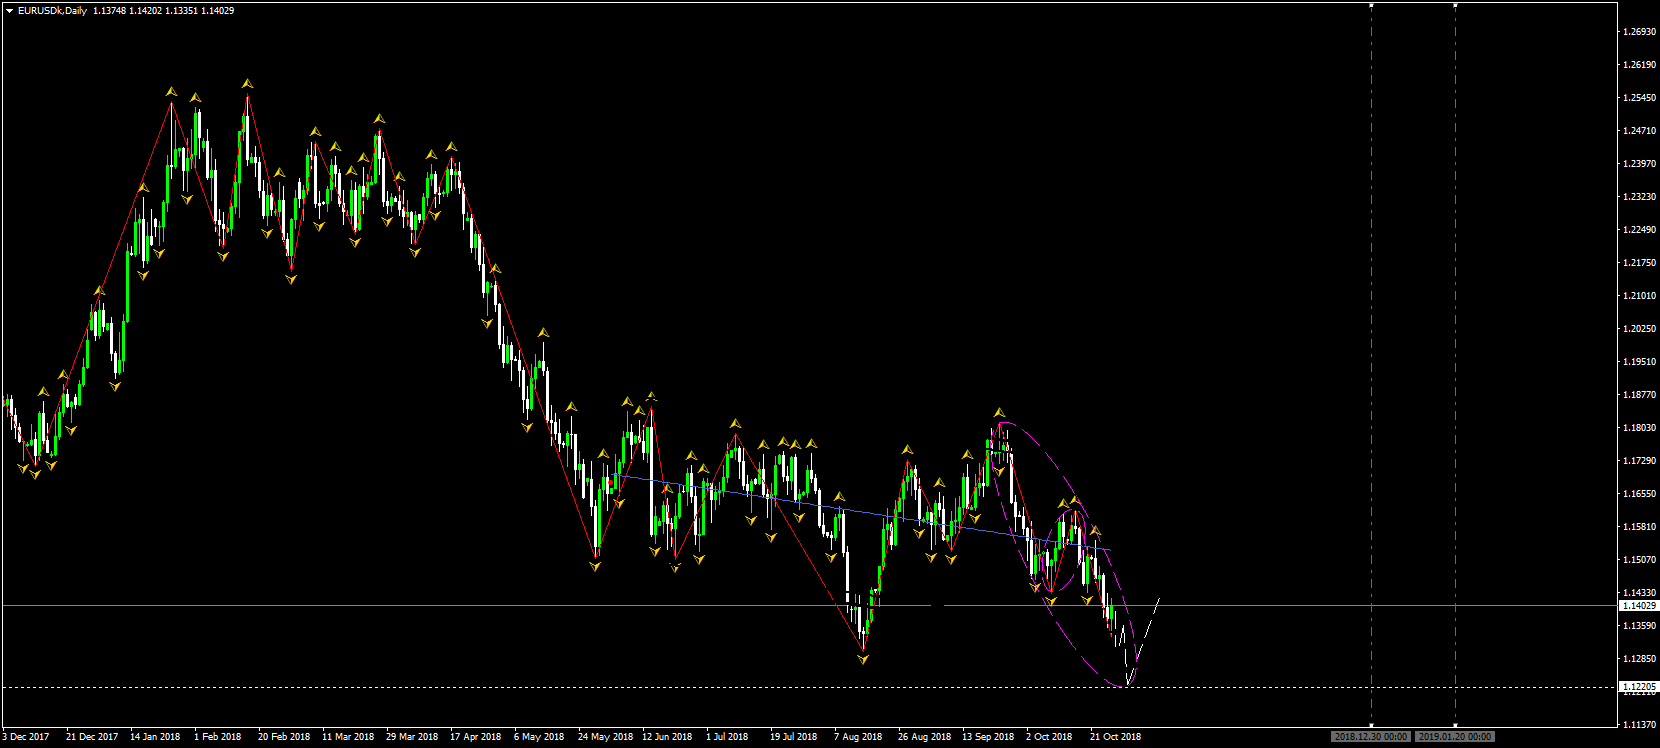Click the top handle of the 2018.12.30 vertical line
This screenshot has height=748, width=1660.
(1371, 5)
